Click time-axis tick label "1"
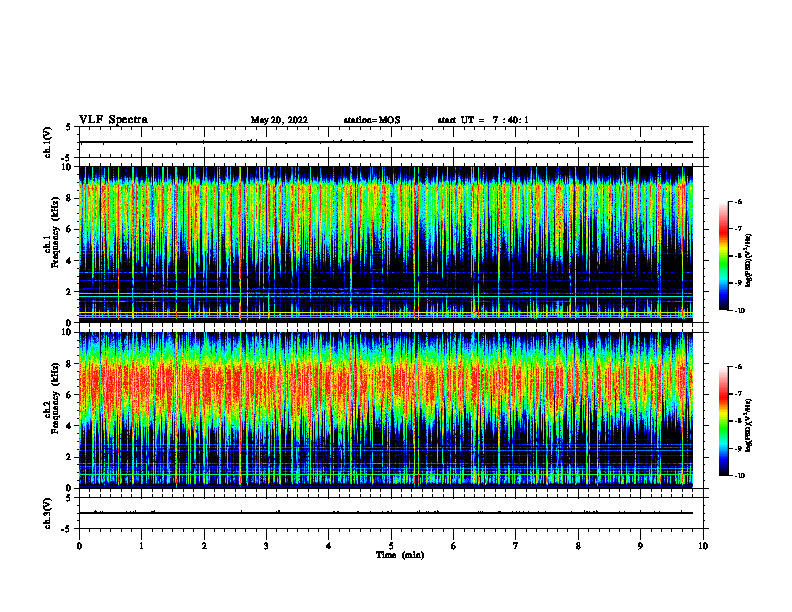 pos(141,546)
